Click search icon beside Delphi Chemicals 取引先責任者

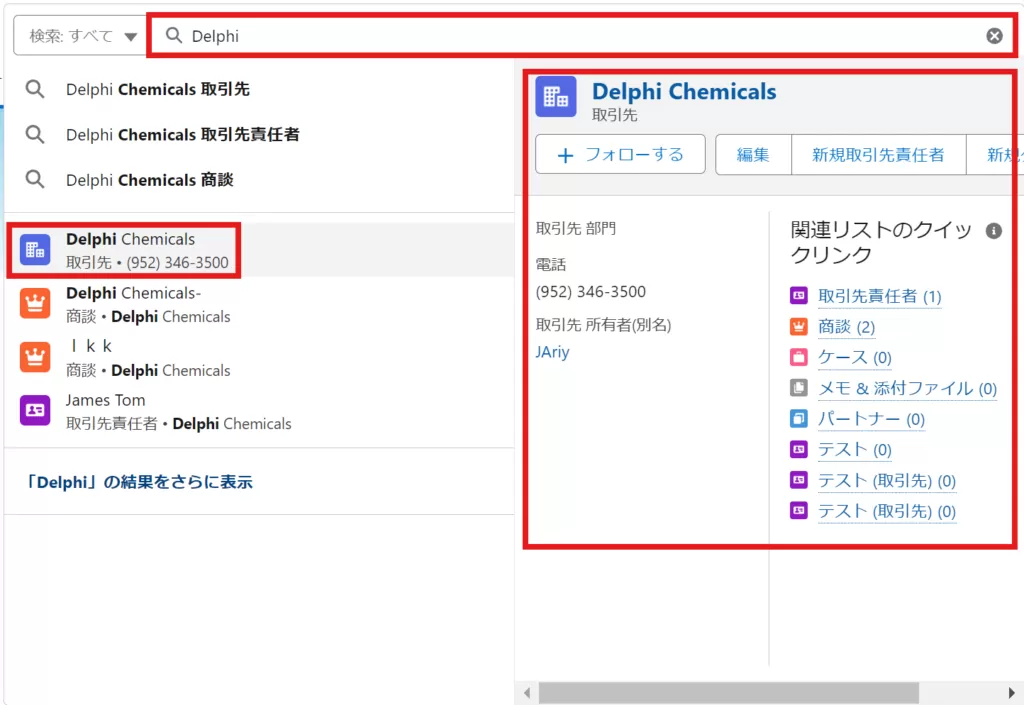(x=35, y=134)
